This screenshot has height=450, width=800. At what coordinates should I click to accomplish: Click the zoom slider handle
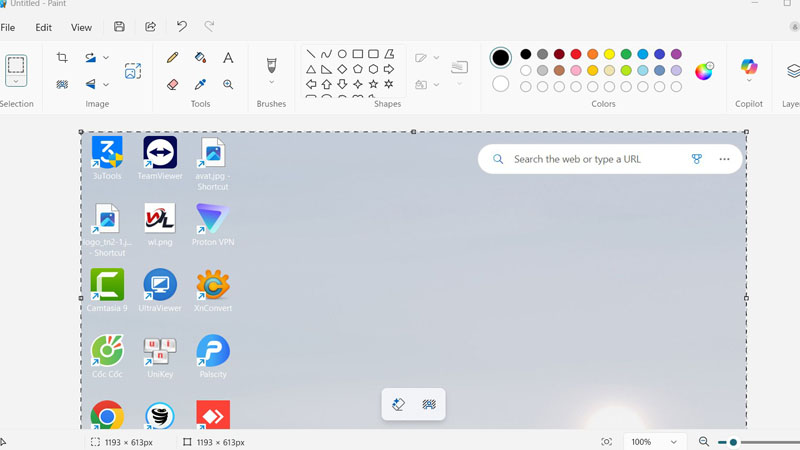point(733,442)
